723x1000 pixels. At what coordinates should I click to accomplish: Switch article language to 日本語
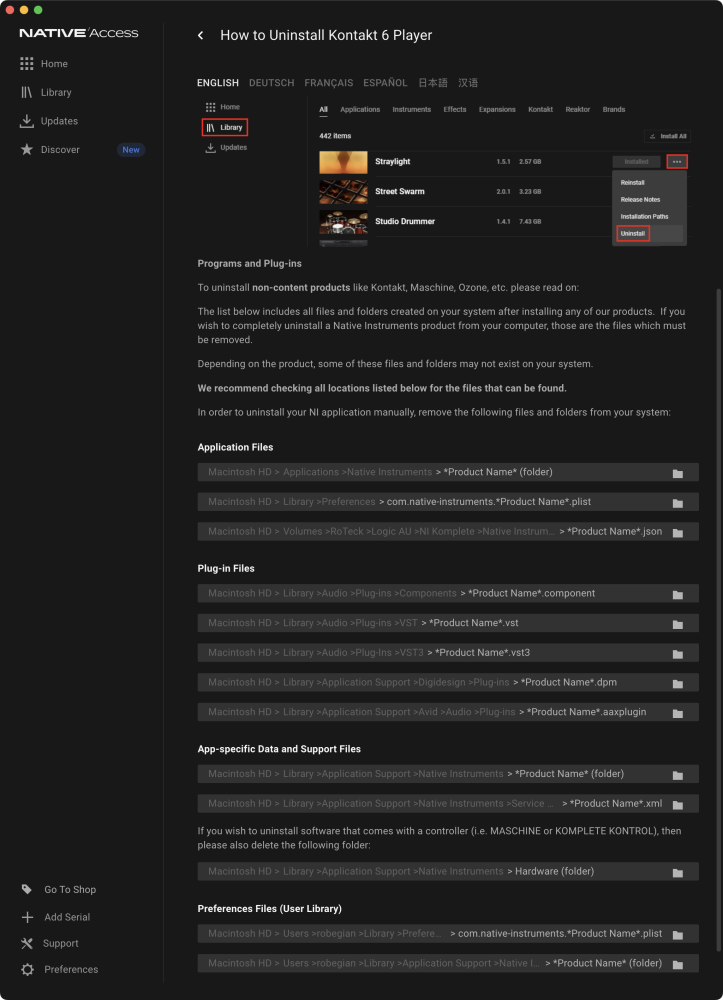(433, 83)
